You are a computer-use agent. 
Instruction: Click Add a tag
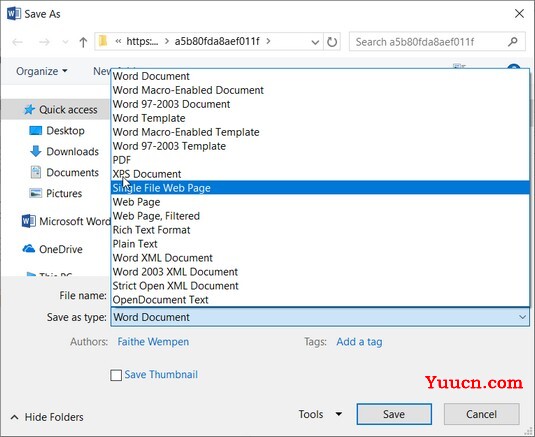(359, 342)
